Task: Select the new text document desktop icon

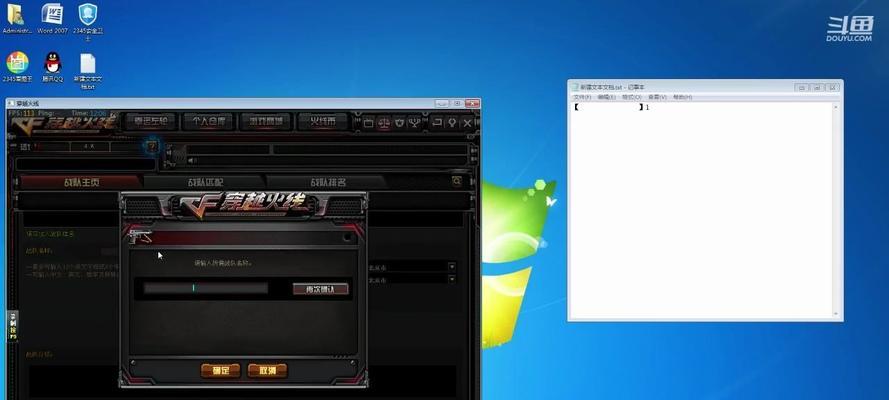Action: 87,70
